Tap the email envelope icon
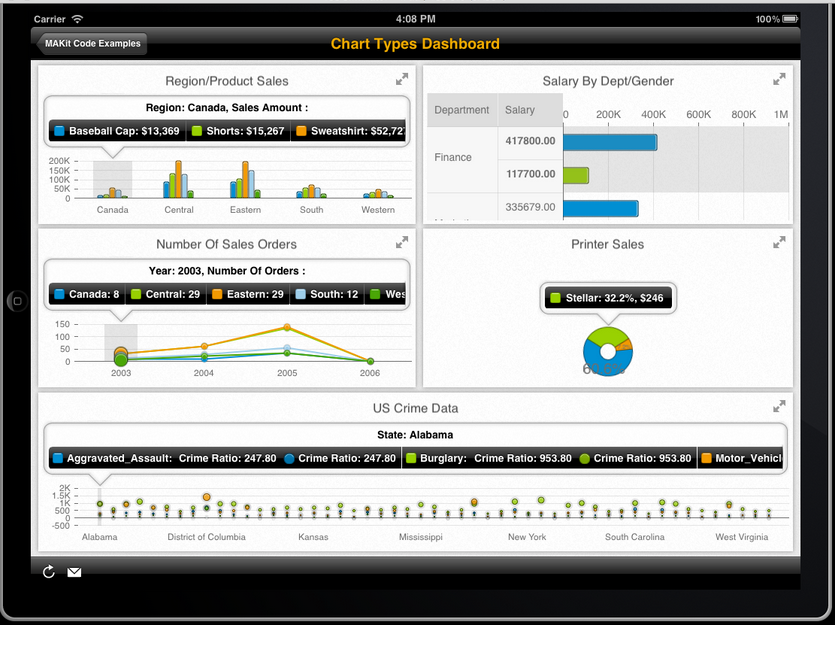Screen dimensions: 836x664 click(x=74, y=572)
